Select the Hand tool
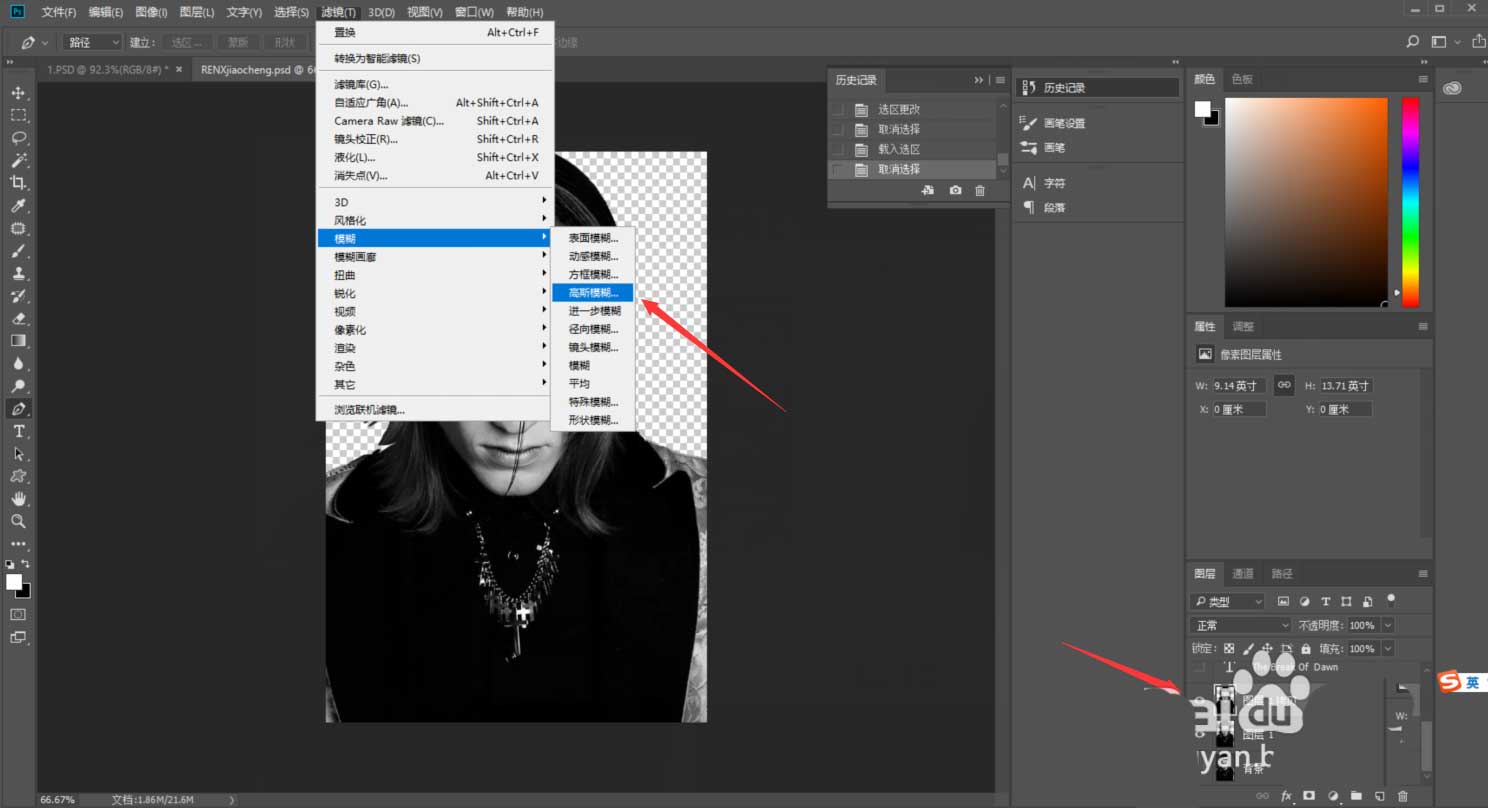The width and height of the screenshot is (1488, 808). [x=18, y=498]
